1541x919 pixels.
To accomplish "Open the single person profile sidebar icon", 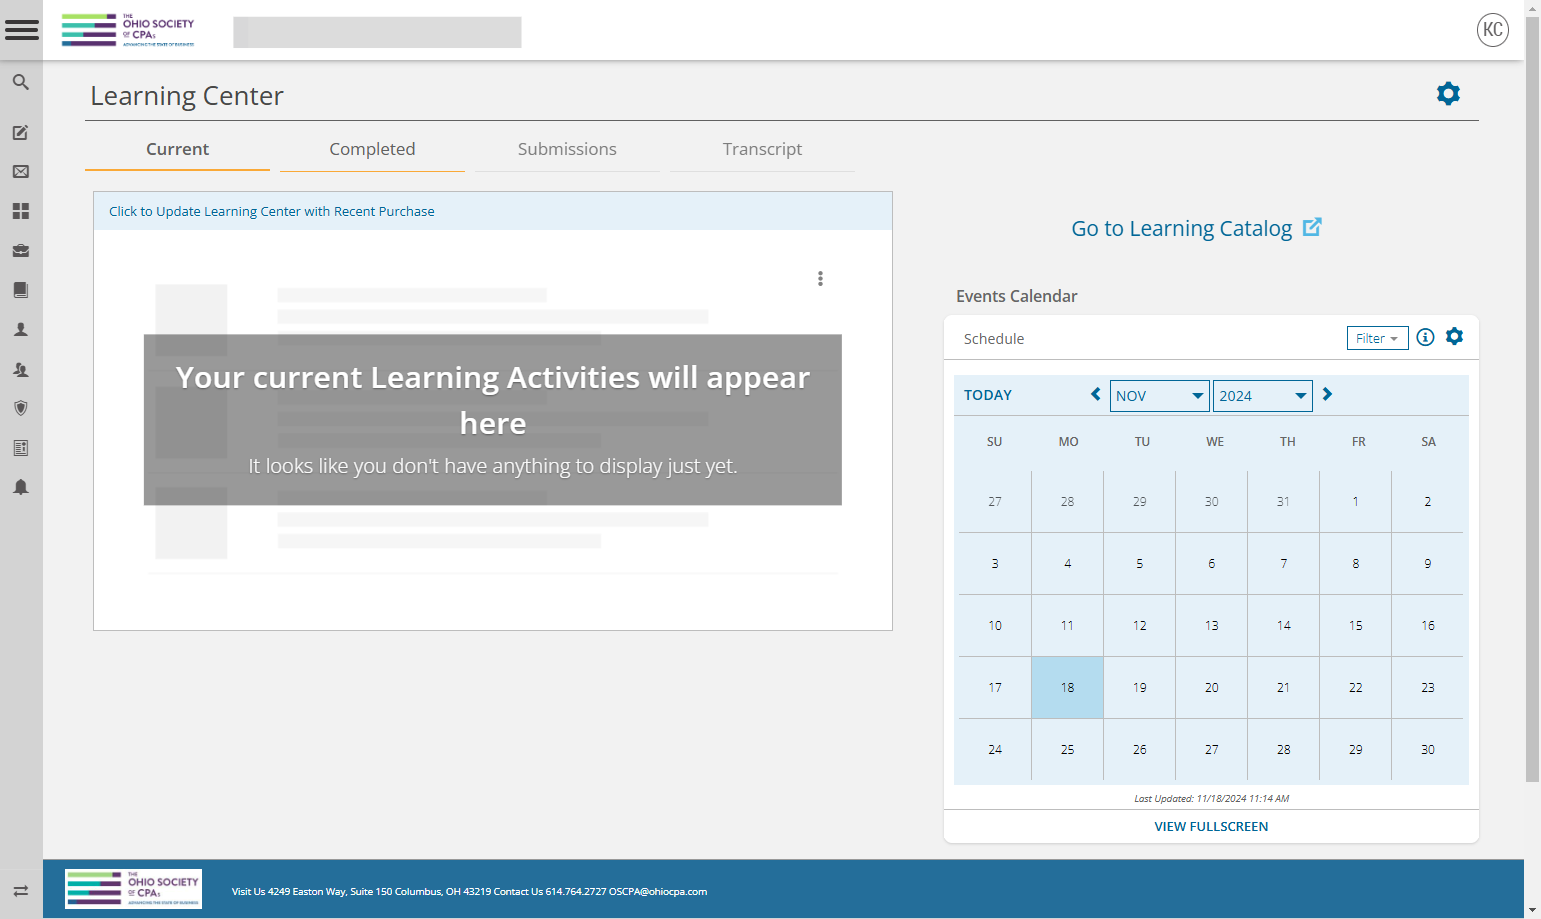I will click(x=20, y=329).
